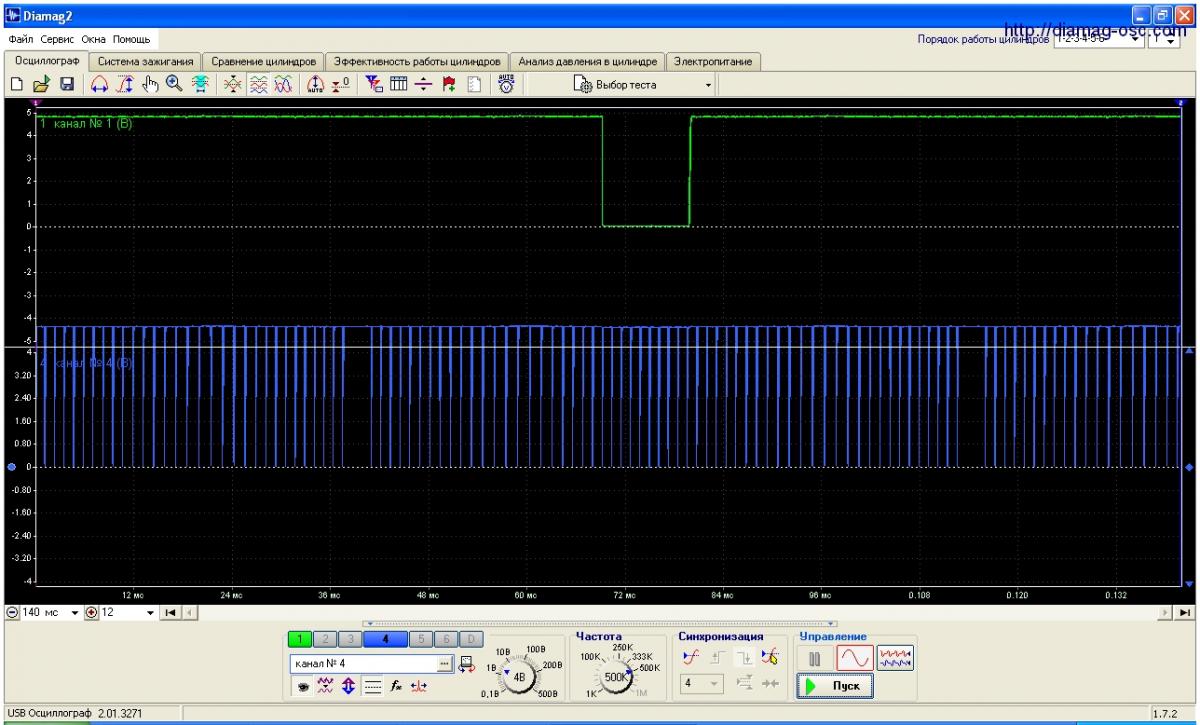Screen dimensions: 1200x725
Task: Click the fx math function icon
Action: coord(396,686)
